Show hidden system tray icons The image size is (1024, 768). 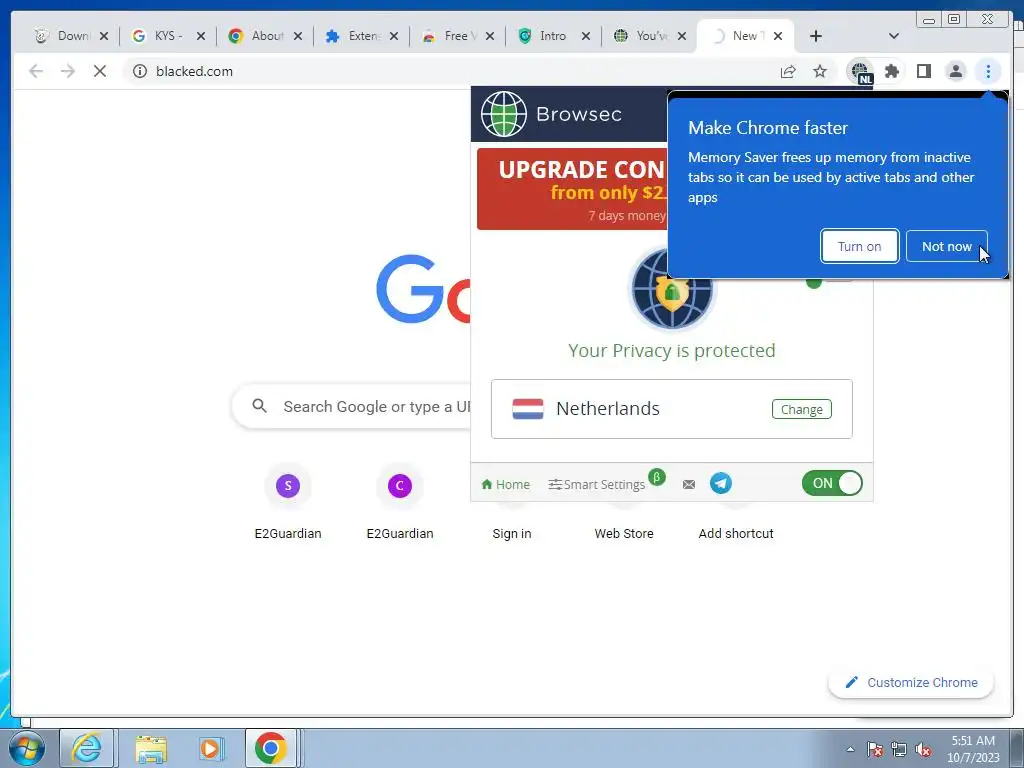point(850,749)
